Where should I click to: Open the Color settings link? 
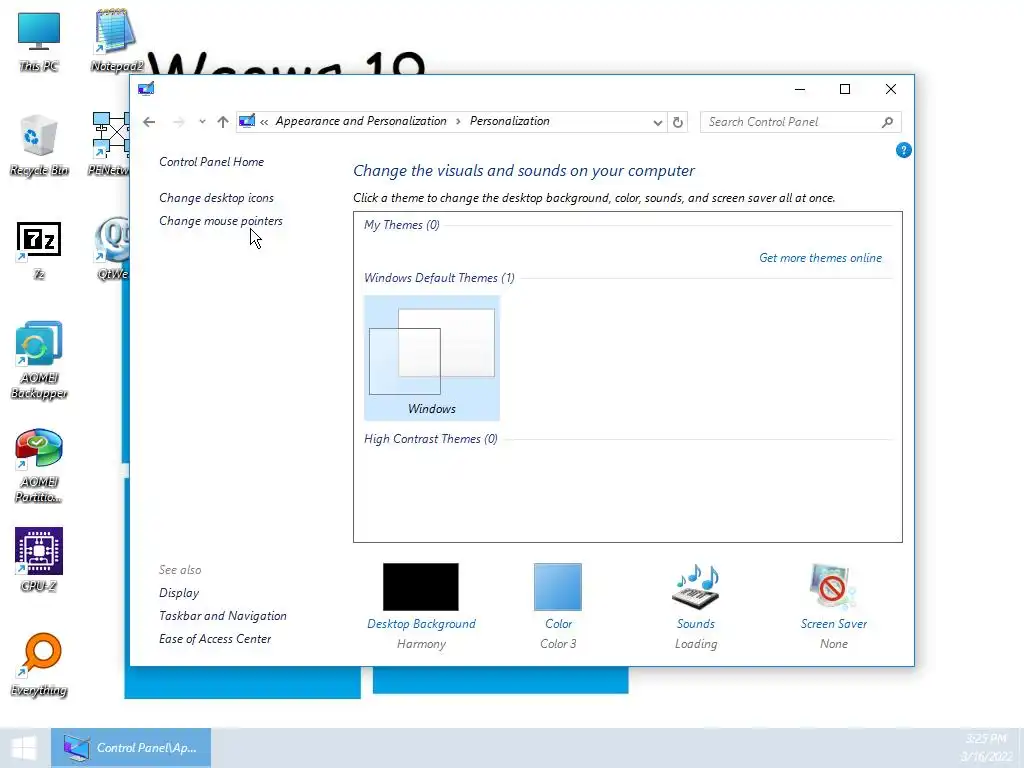(x=558, y=624)
